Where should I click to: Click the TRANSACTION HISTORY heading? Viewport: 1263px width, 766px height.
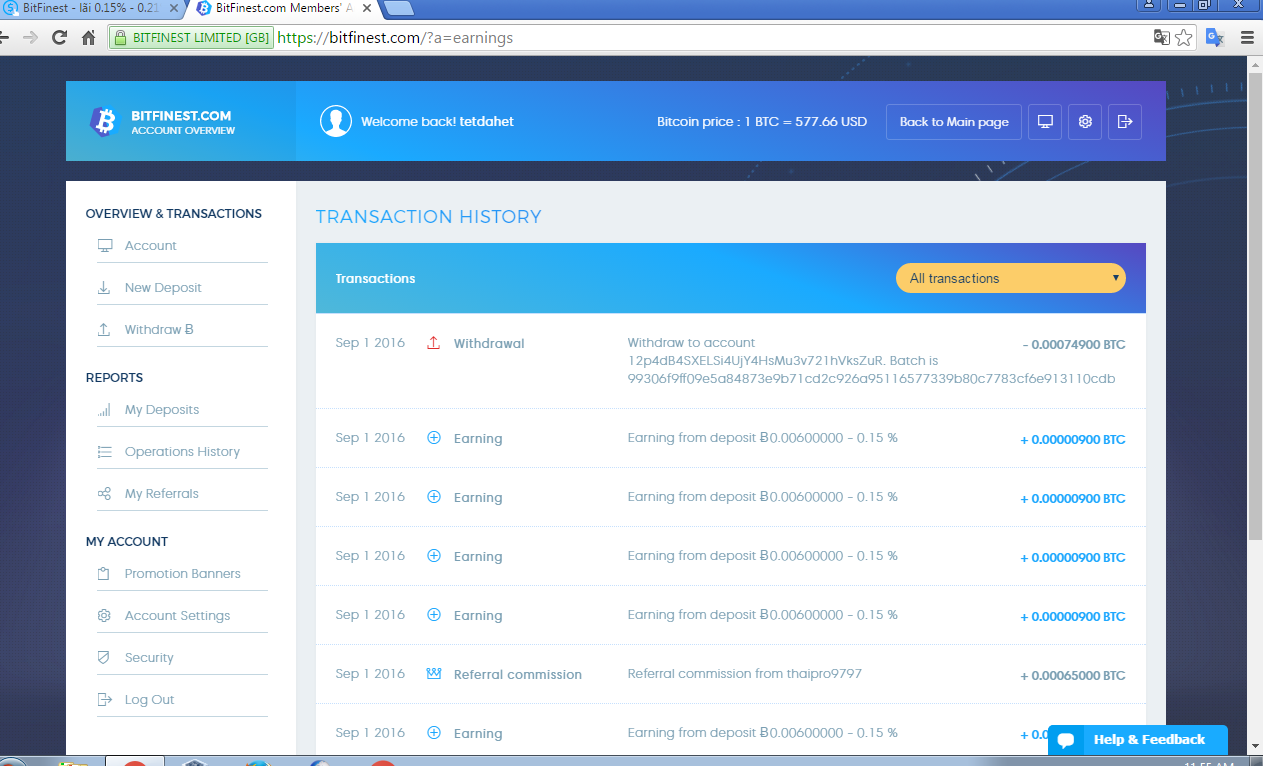pyautogui.click(x=428, y=217)
